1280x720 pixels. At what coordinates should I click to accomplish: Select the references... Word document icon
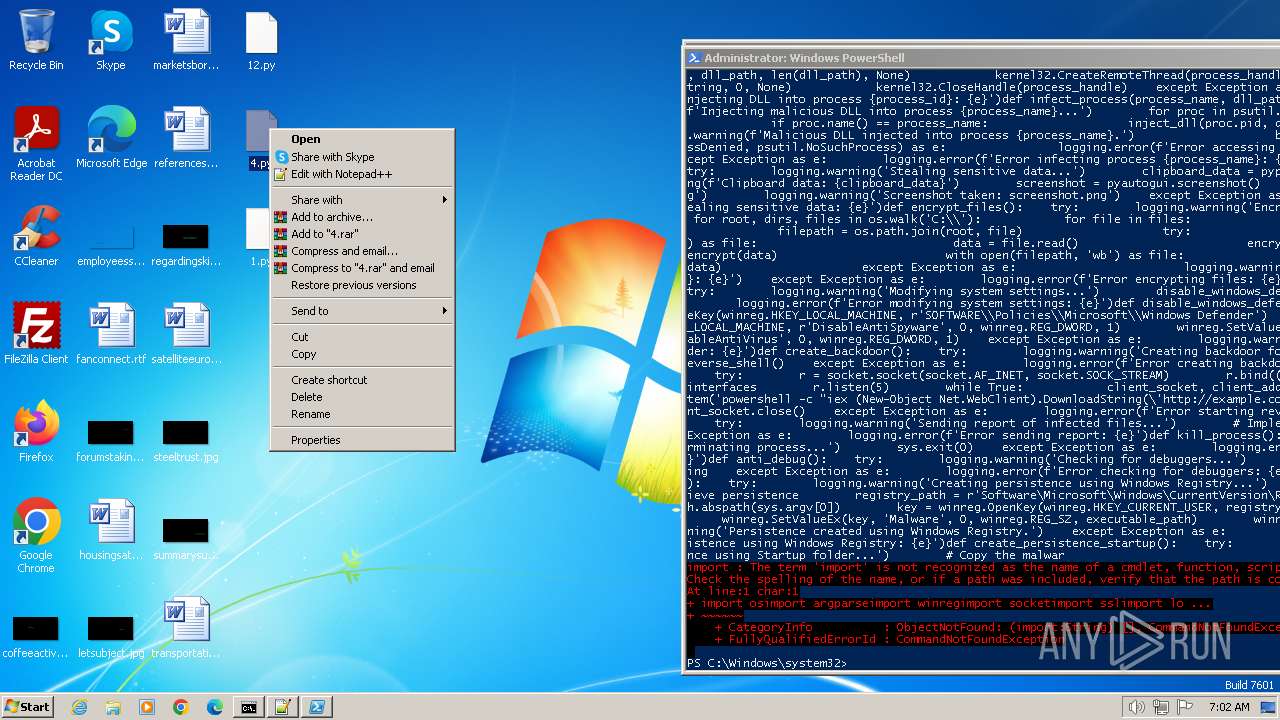186,138
